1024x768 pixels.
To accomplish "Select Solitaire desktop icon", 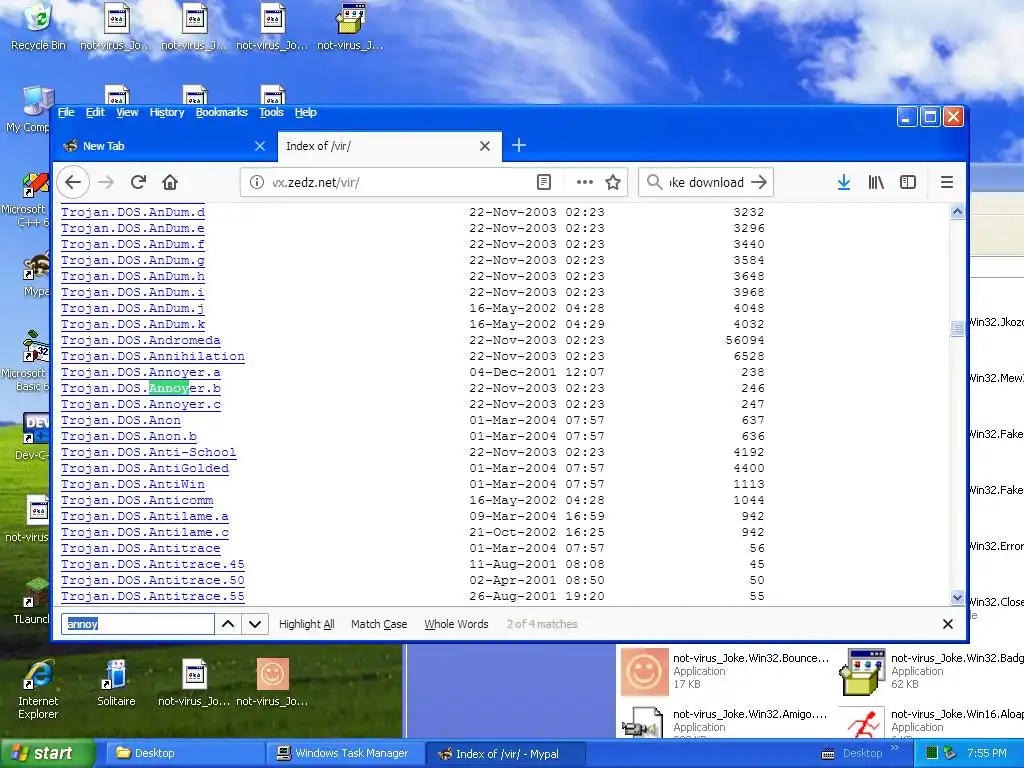I will [x=116, y=684].
